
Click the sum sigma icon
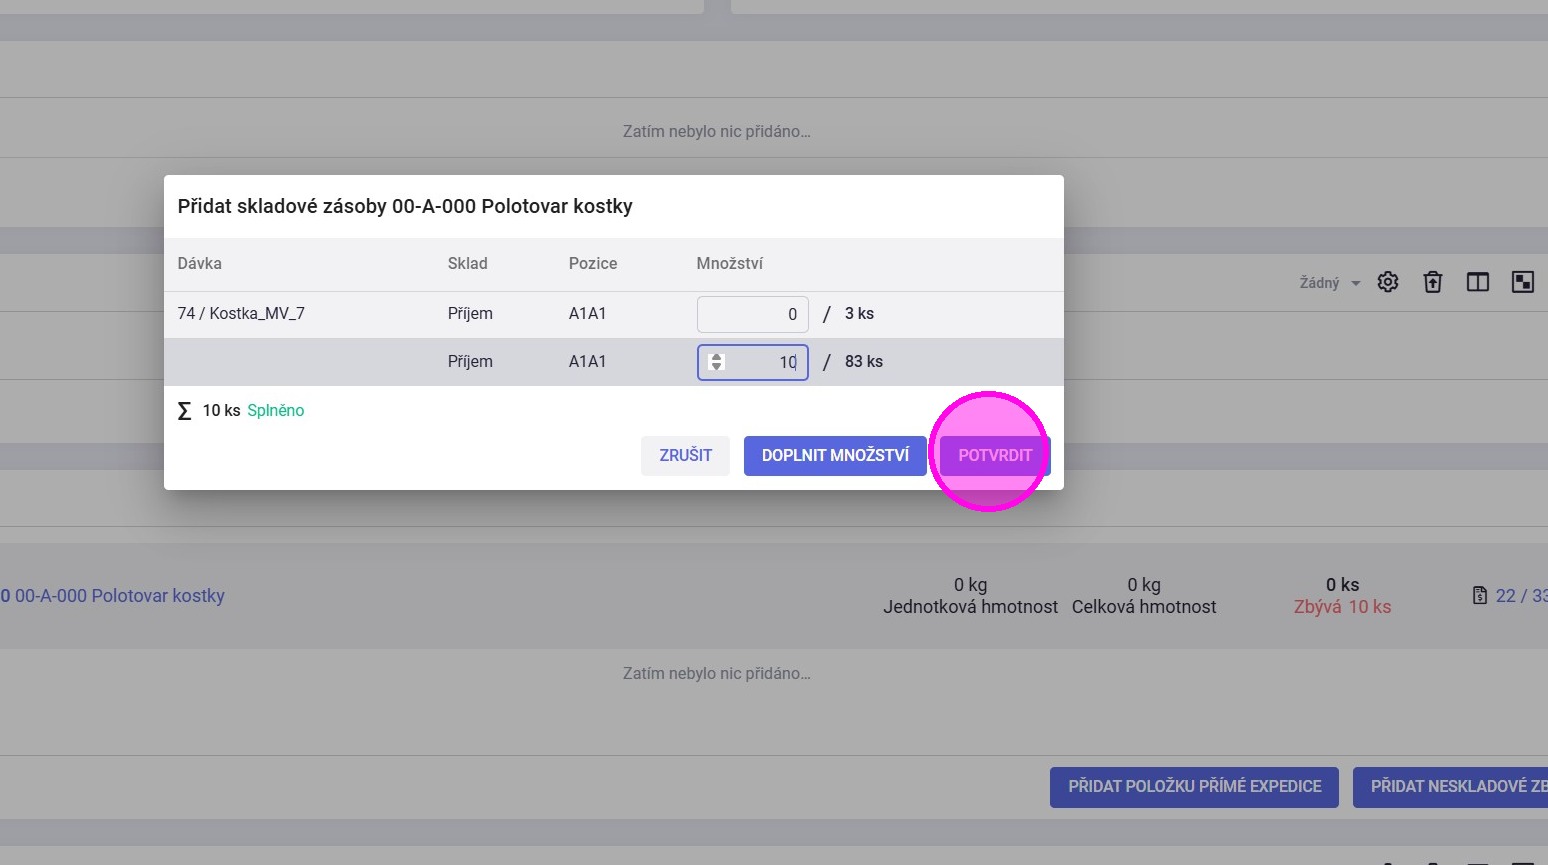coord(184,411)
